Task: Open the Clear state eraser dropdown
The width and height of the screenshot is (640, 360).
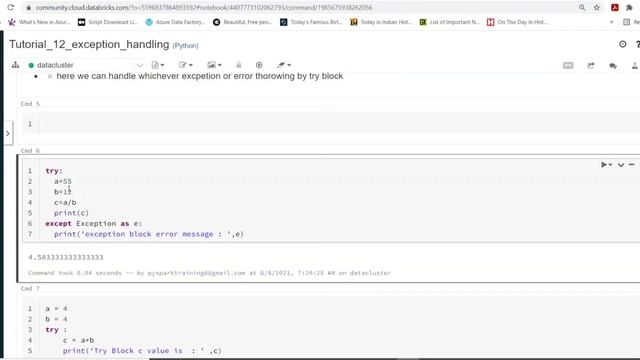Action: [284, 65]
